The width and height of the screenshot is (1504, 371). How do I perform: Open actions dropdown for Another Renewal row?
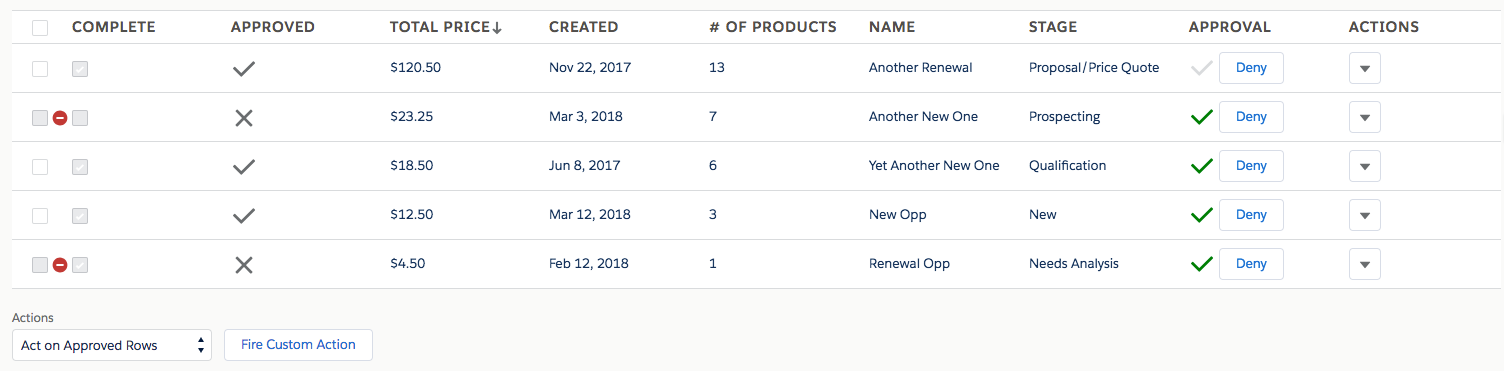(x=1365, y=69)
